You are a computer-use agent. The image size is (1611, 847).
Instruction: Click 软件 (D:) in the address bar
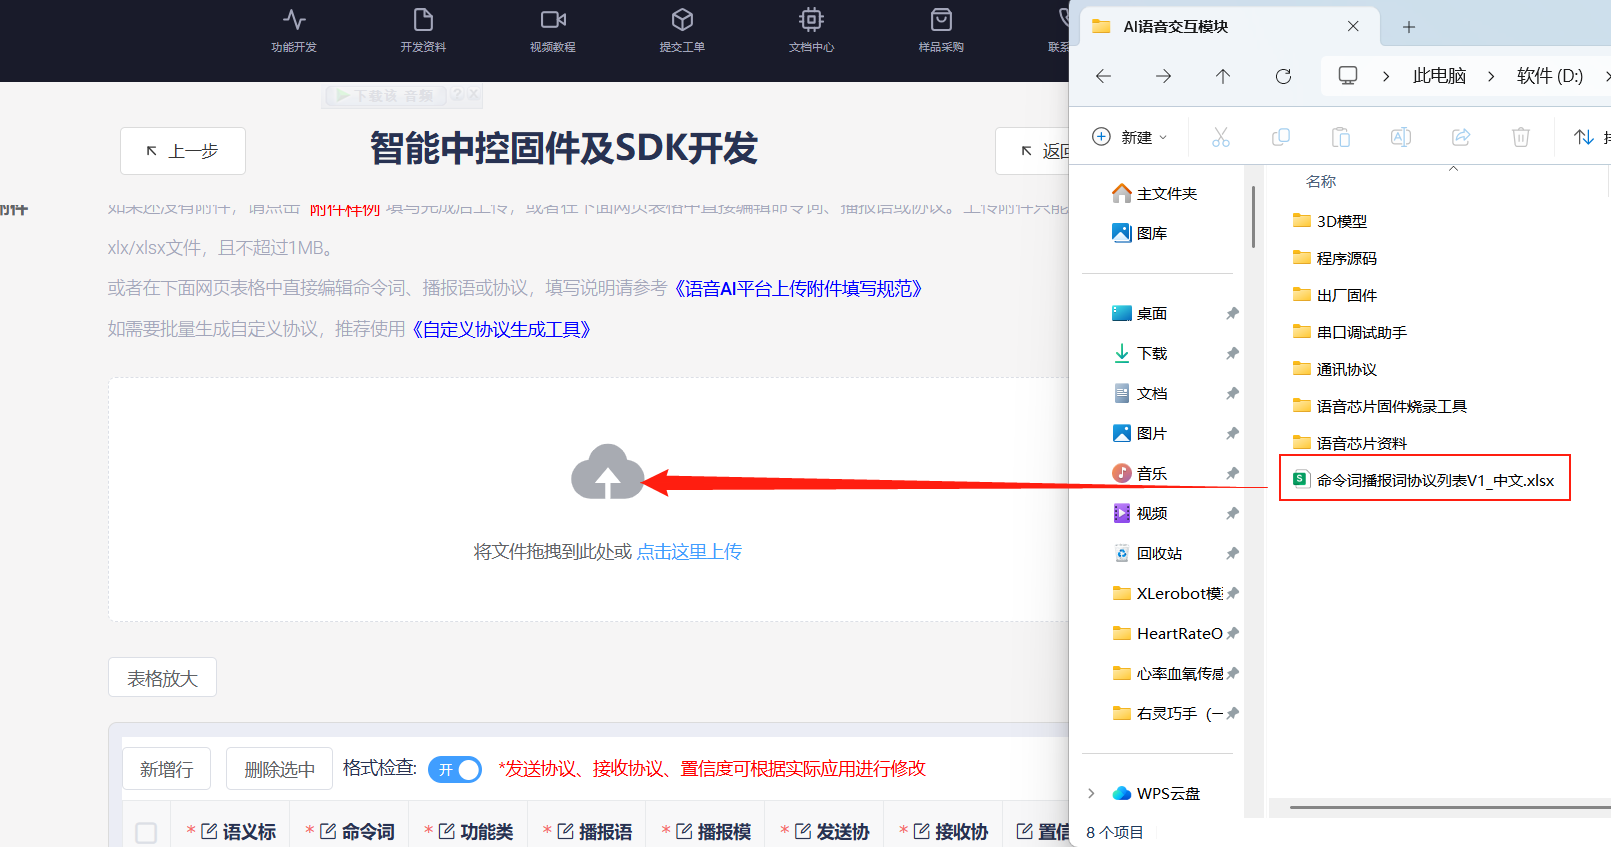(x=1549, y=76)
